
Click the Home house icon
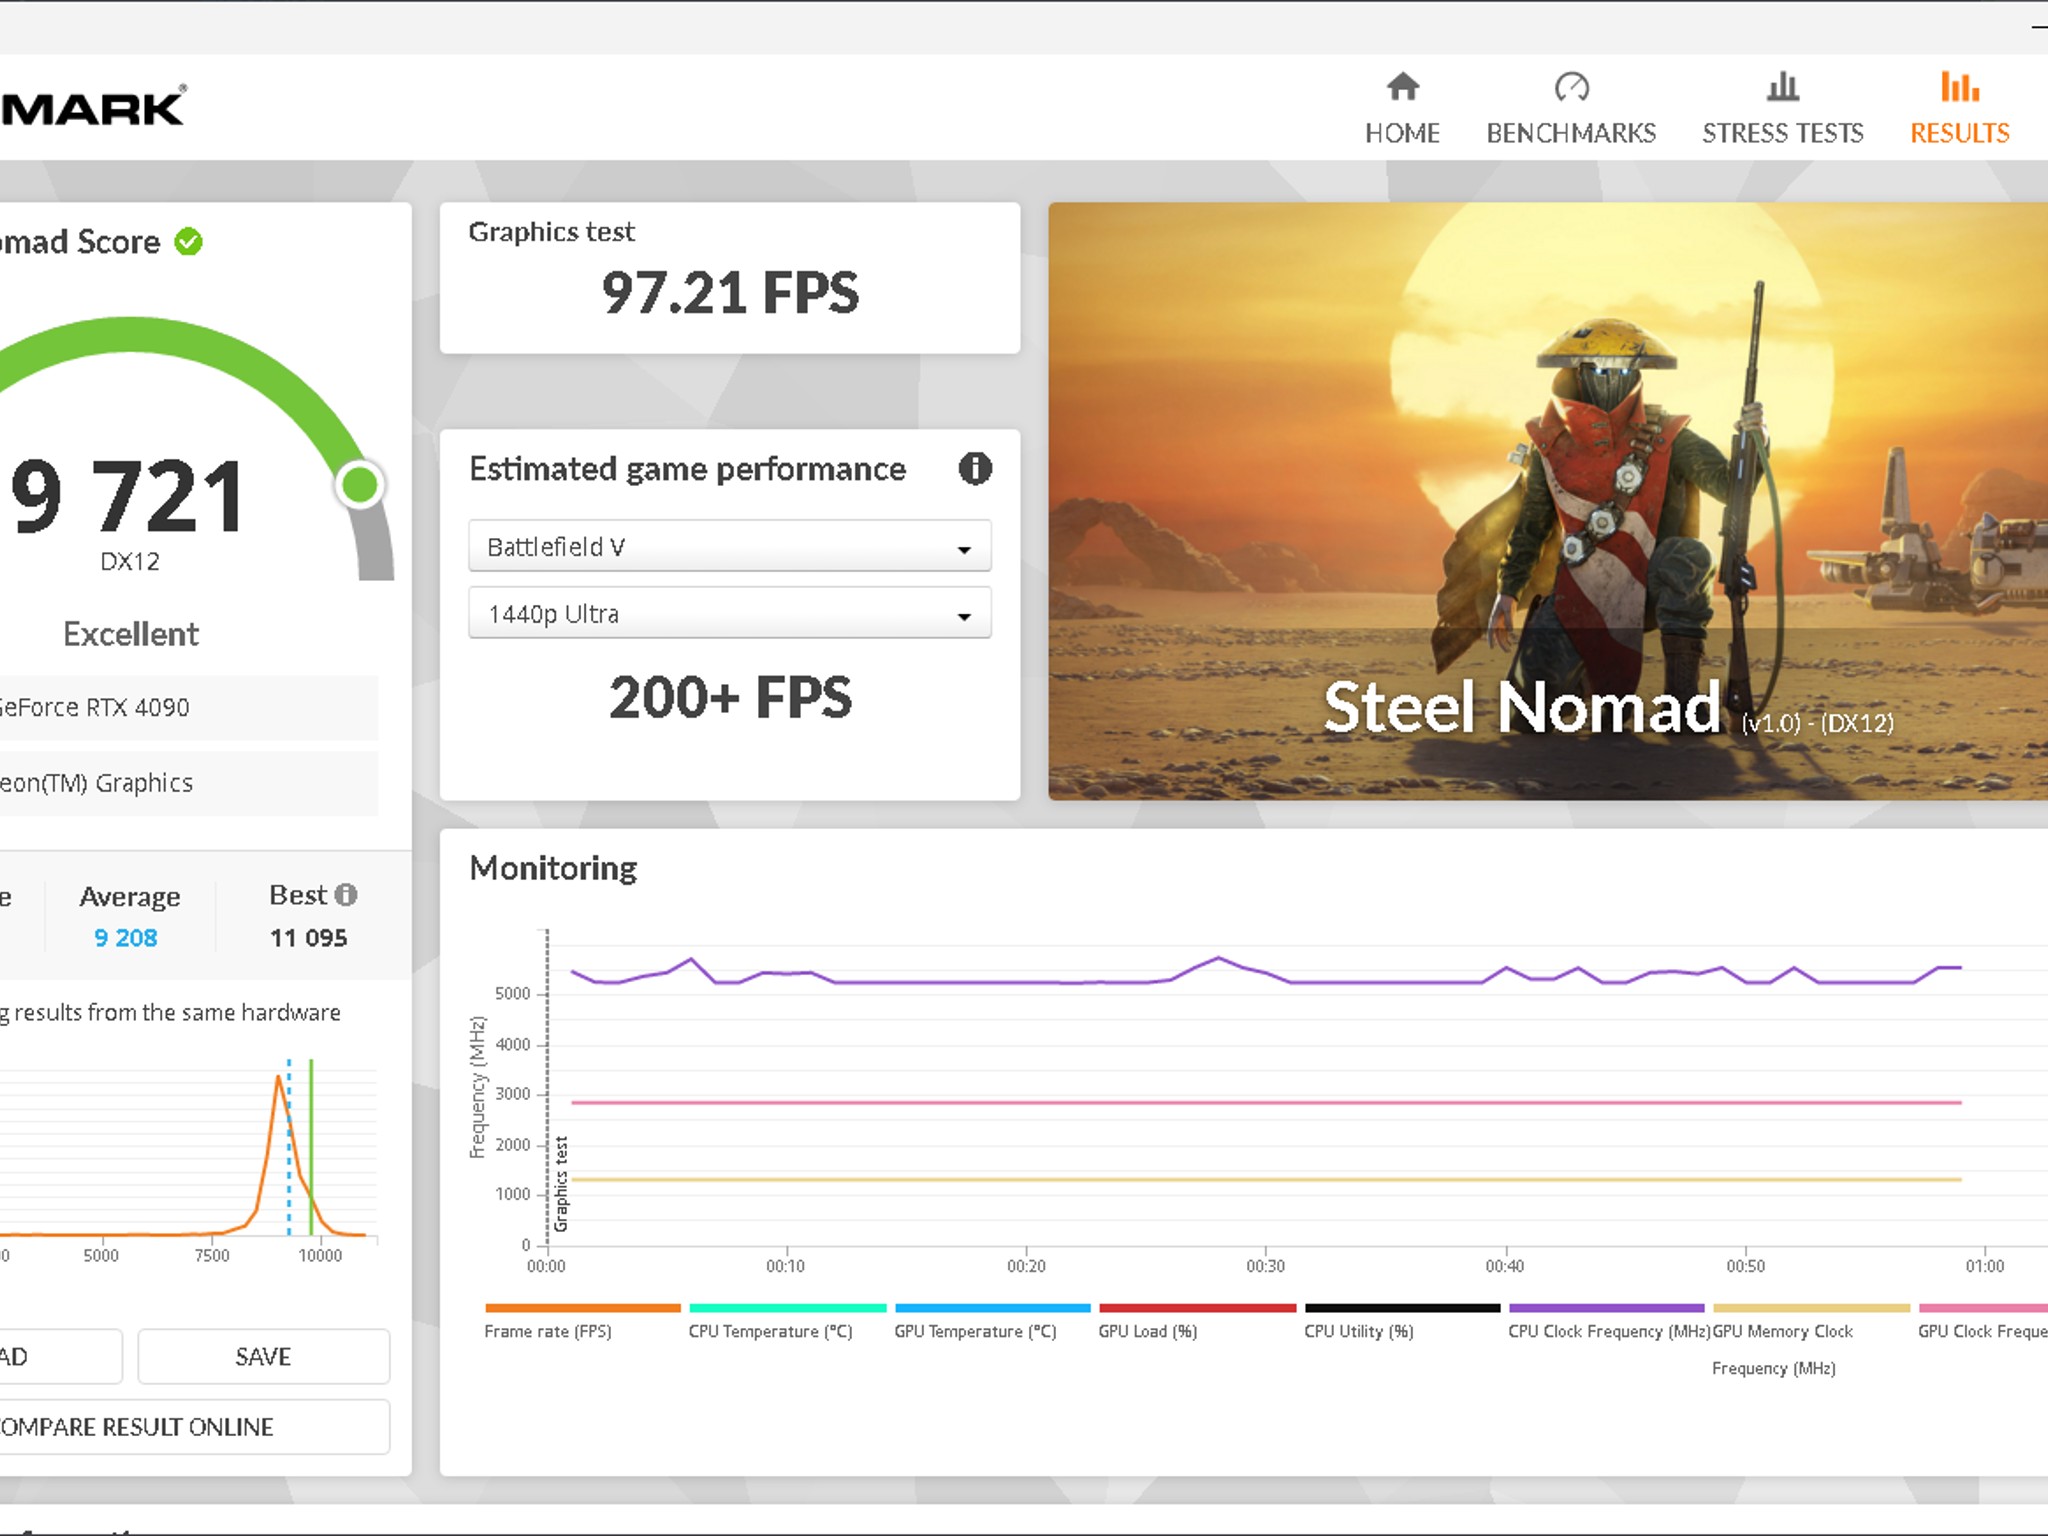point(1403,87)
